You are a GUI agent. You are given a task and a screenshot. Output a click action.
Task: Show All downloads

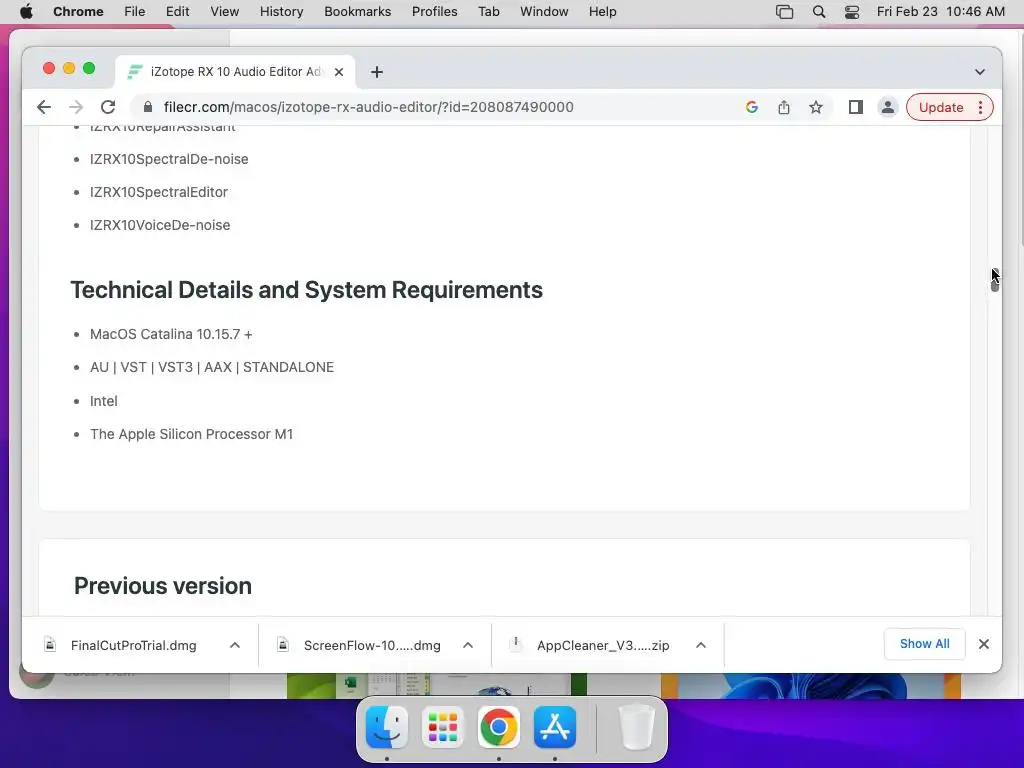coord(924,644)
